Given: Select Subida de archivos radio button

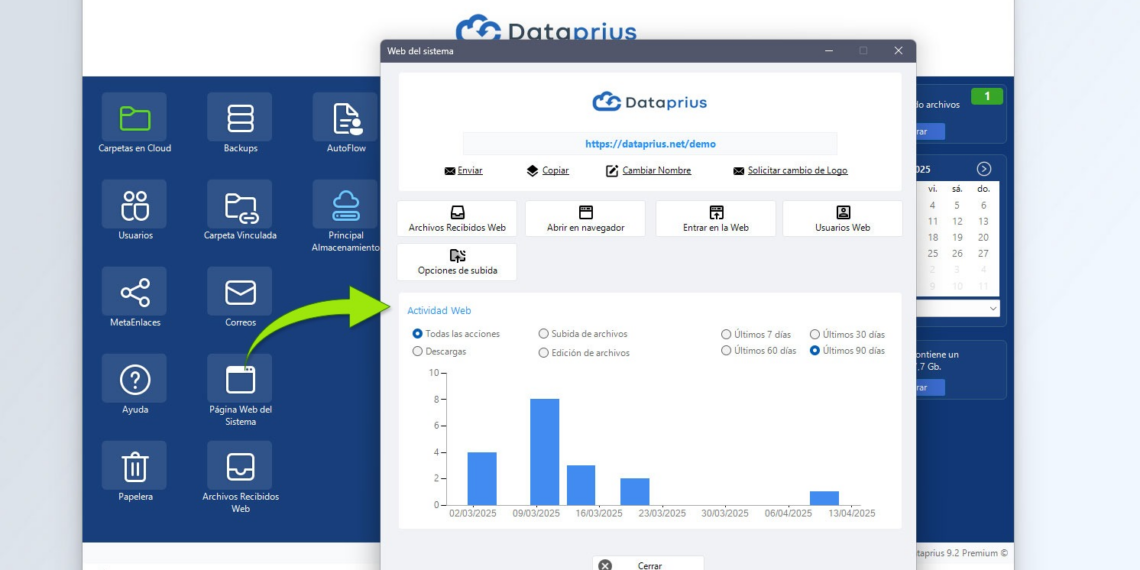Looking at the screenshot, I should tap(543, 334).
